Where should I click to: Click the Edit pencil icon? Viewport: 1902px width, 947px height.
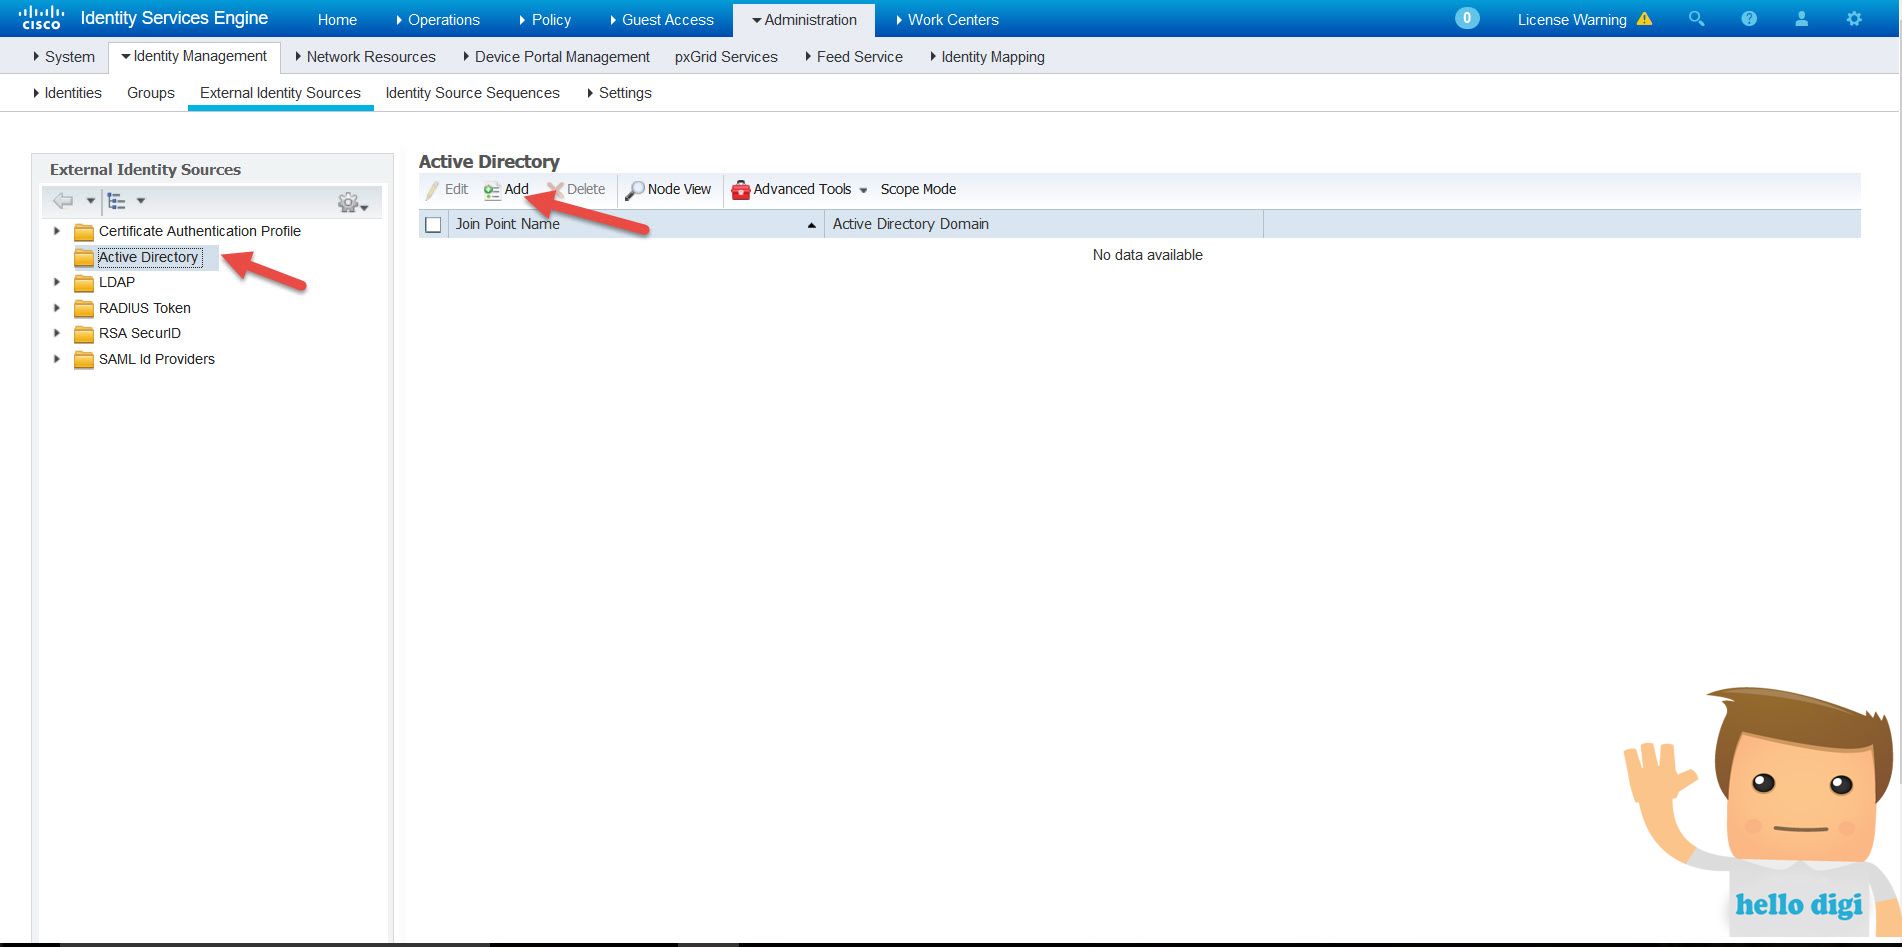432,190
